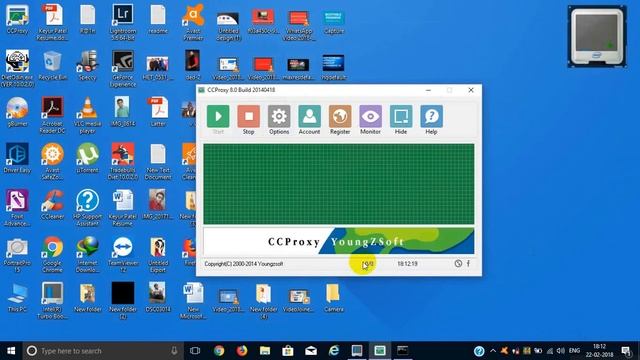Click the Intel CPU desktop gadget
Image resolution: width=640 pixels, height=360 pixels.
[597, 36]
